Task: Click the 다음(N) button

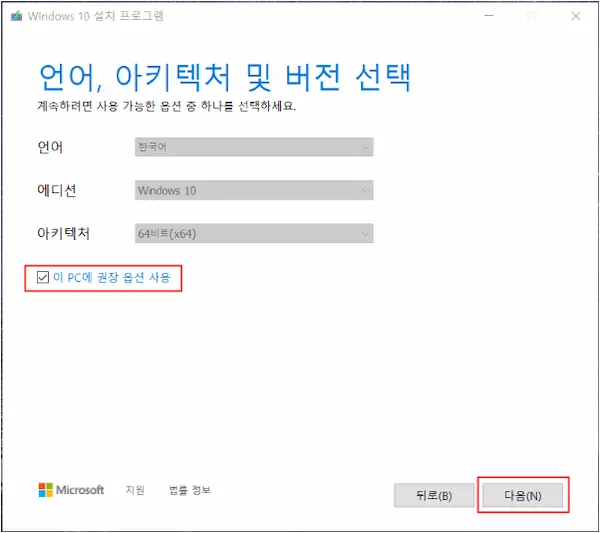Action: pos(523,496)
